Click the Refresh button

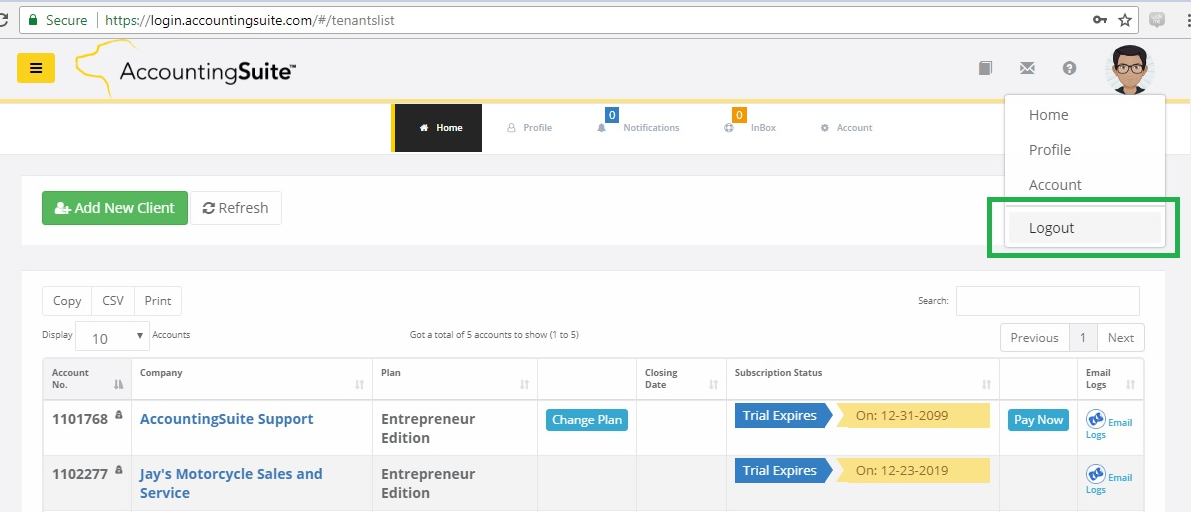tap(235, 208)
